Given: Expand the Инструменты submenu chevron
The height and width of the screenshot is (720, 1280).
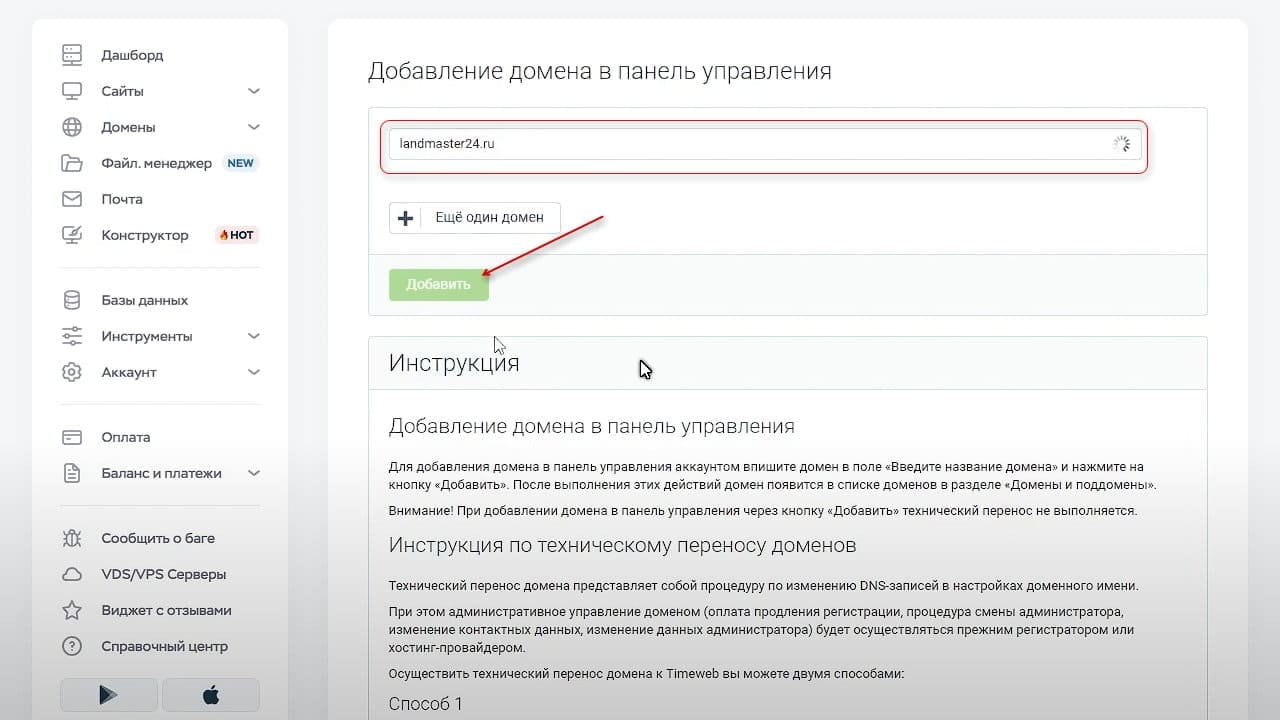Looking at the screenshot, I should 254,336.
